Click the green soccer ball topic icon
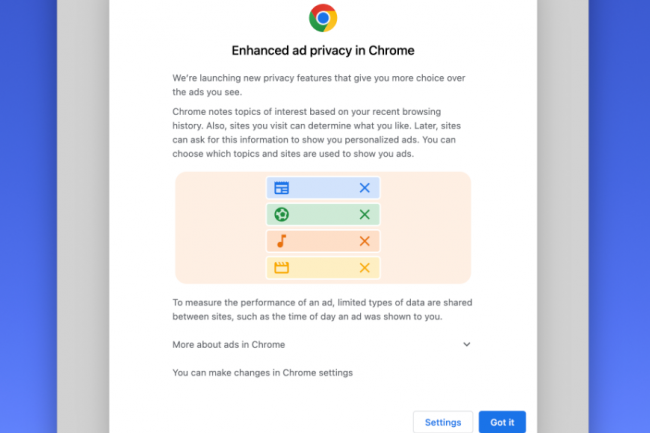The image size is (650, 433). click(x=281, y=214)
